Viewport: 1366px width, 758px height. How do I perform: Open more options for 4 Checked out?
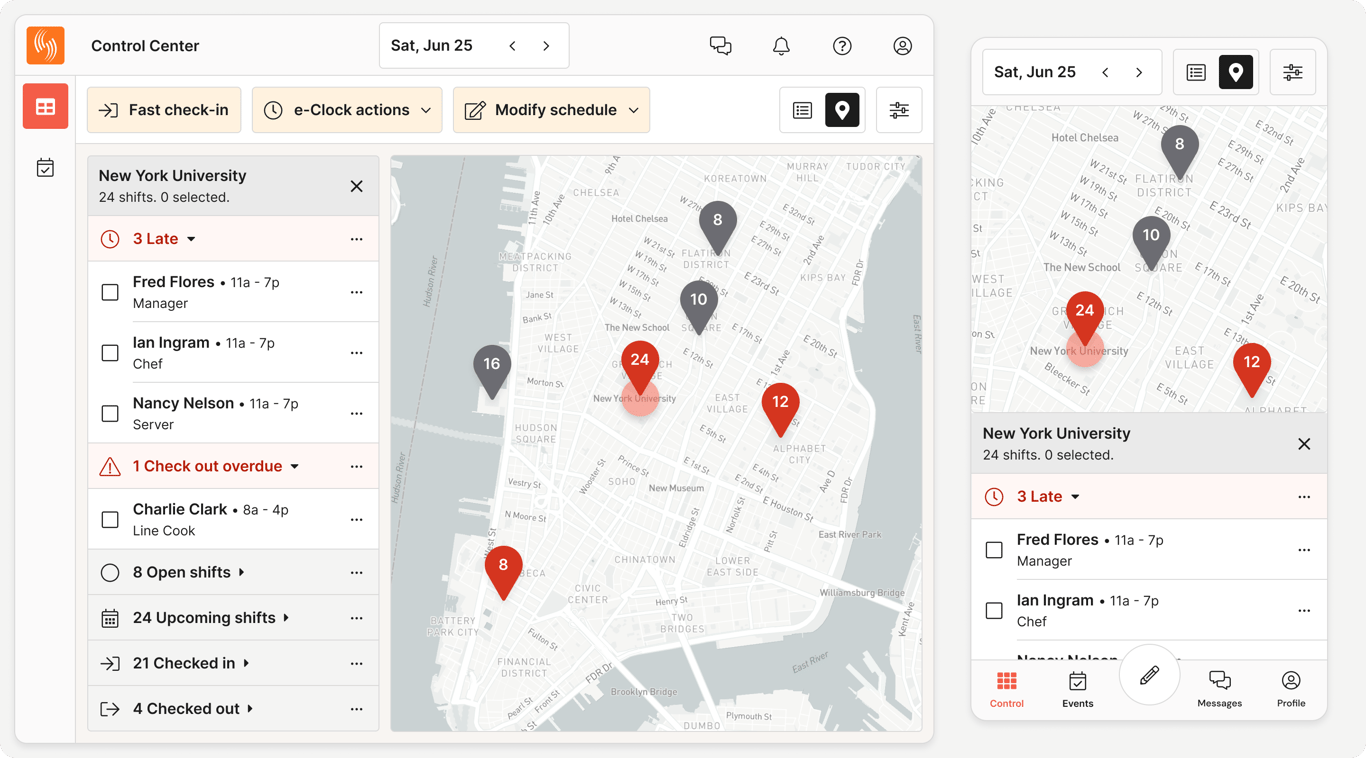356,709
